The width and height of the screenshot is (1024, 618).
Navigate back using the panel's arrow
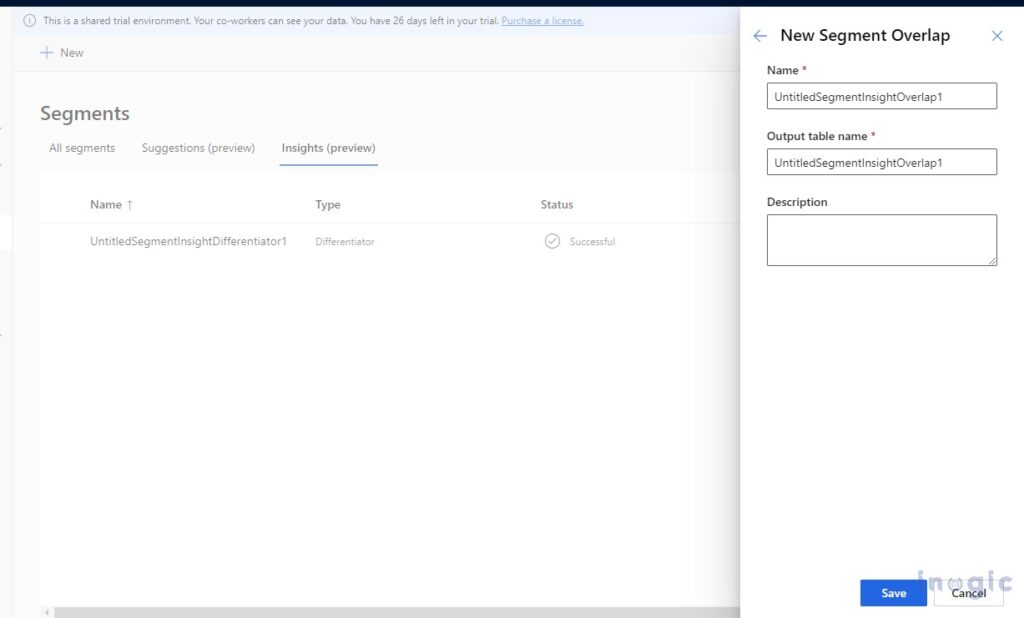760,36
